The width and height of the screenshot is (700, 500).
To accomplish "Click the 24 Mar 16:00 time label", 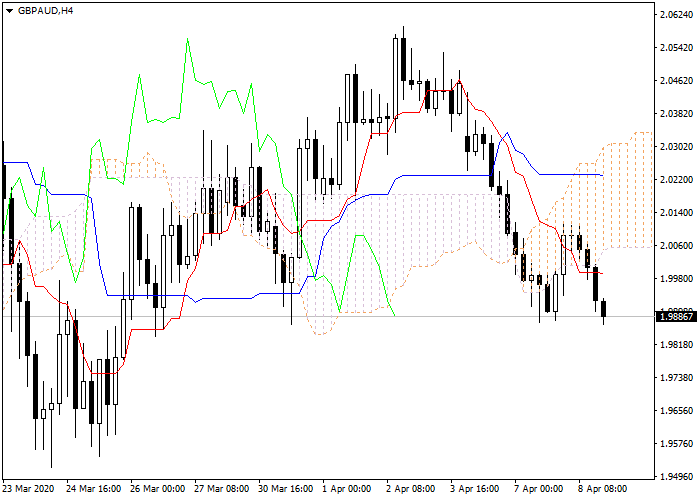I will coord(93,489).
